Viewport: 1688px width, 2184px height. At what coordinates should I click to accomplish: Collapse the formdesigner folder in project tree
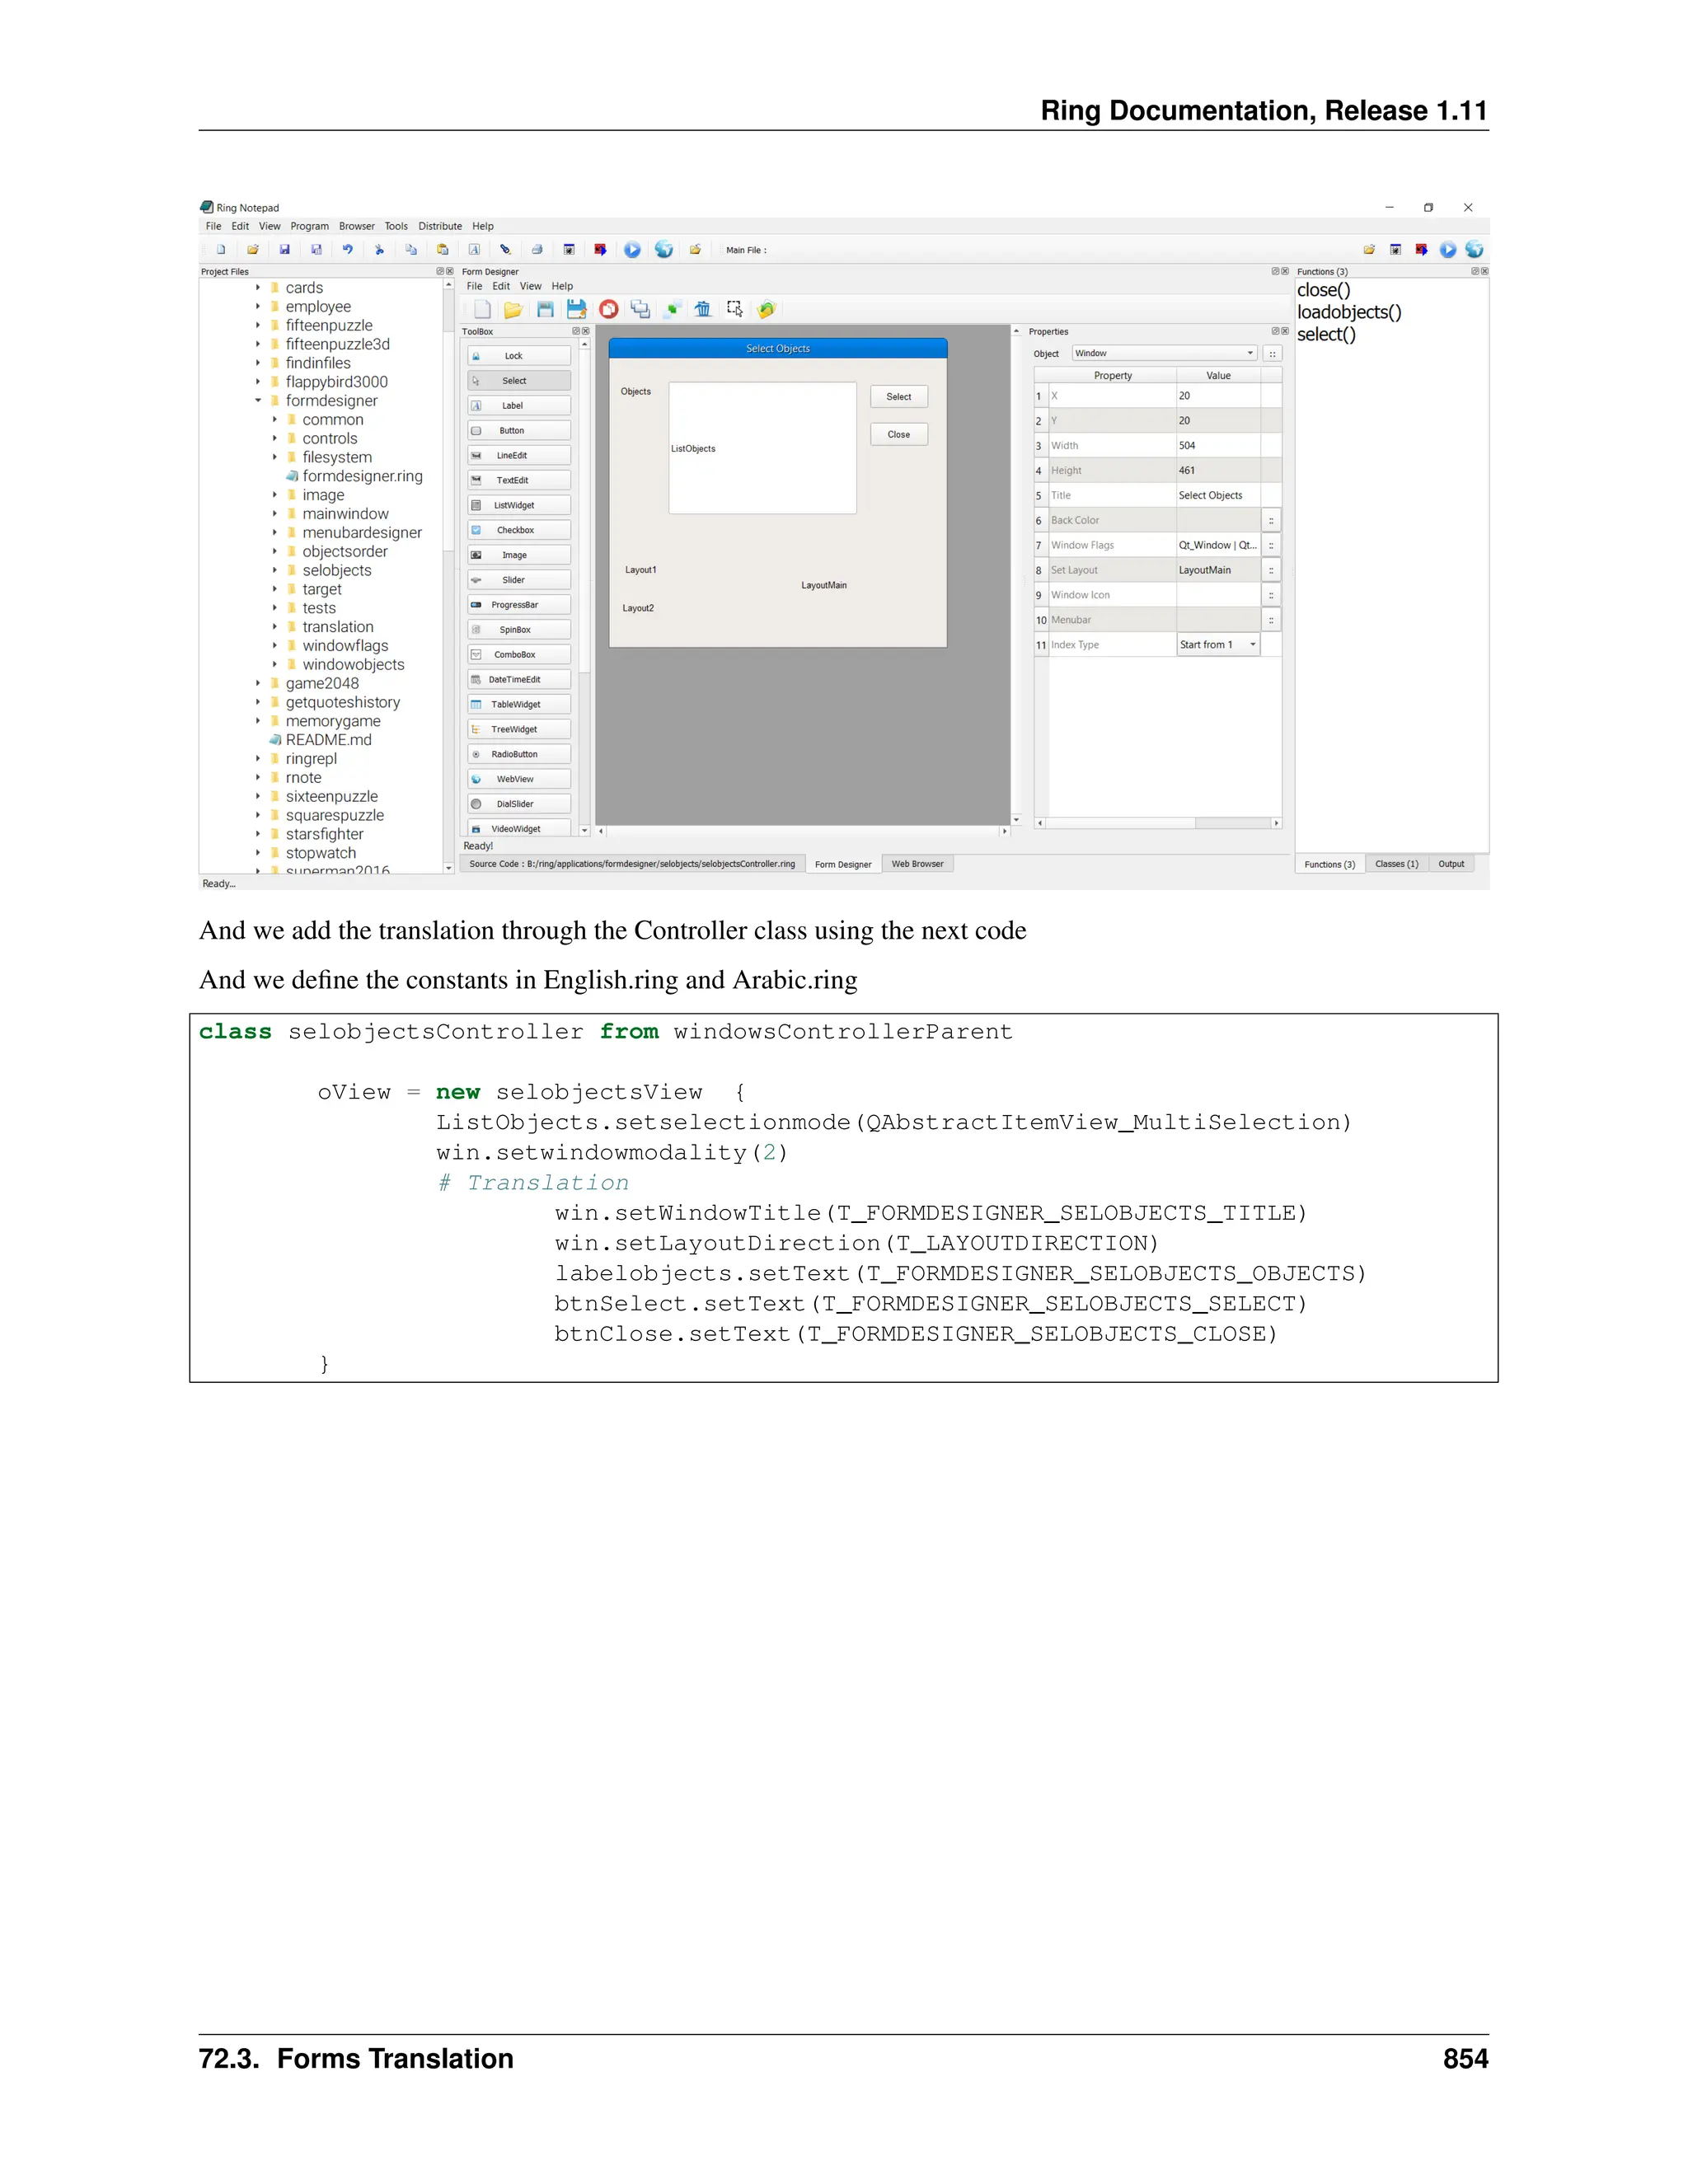(258, 401)
